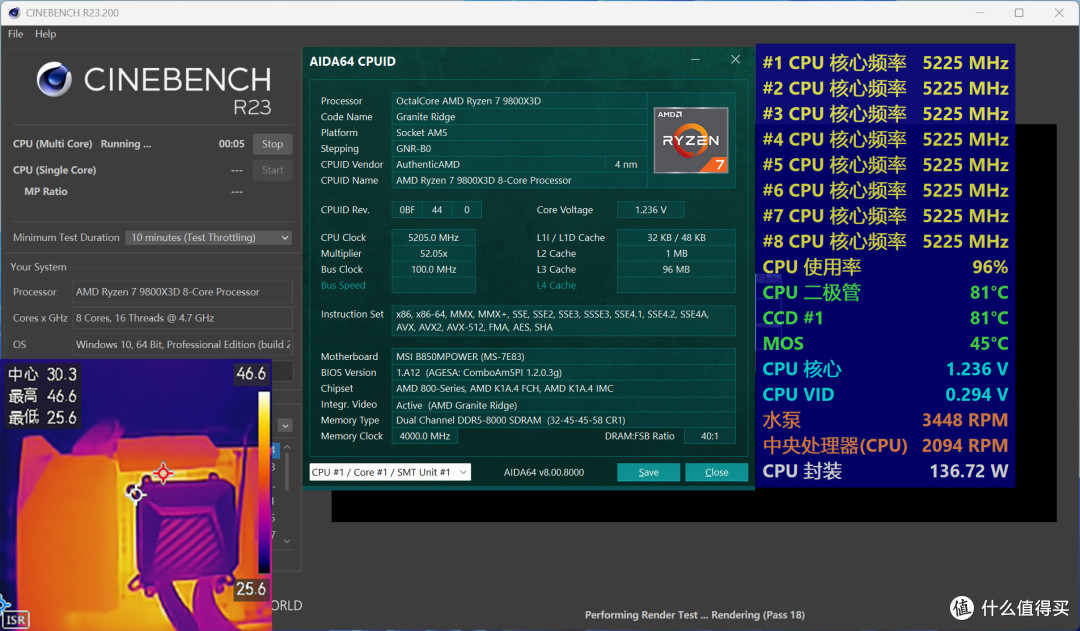This screenshot has height=631, width=1080.
Task: Click the BIOS Version field
Action: pos(563,373)
